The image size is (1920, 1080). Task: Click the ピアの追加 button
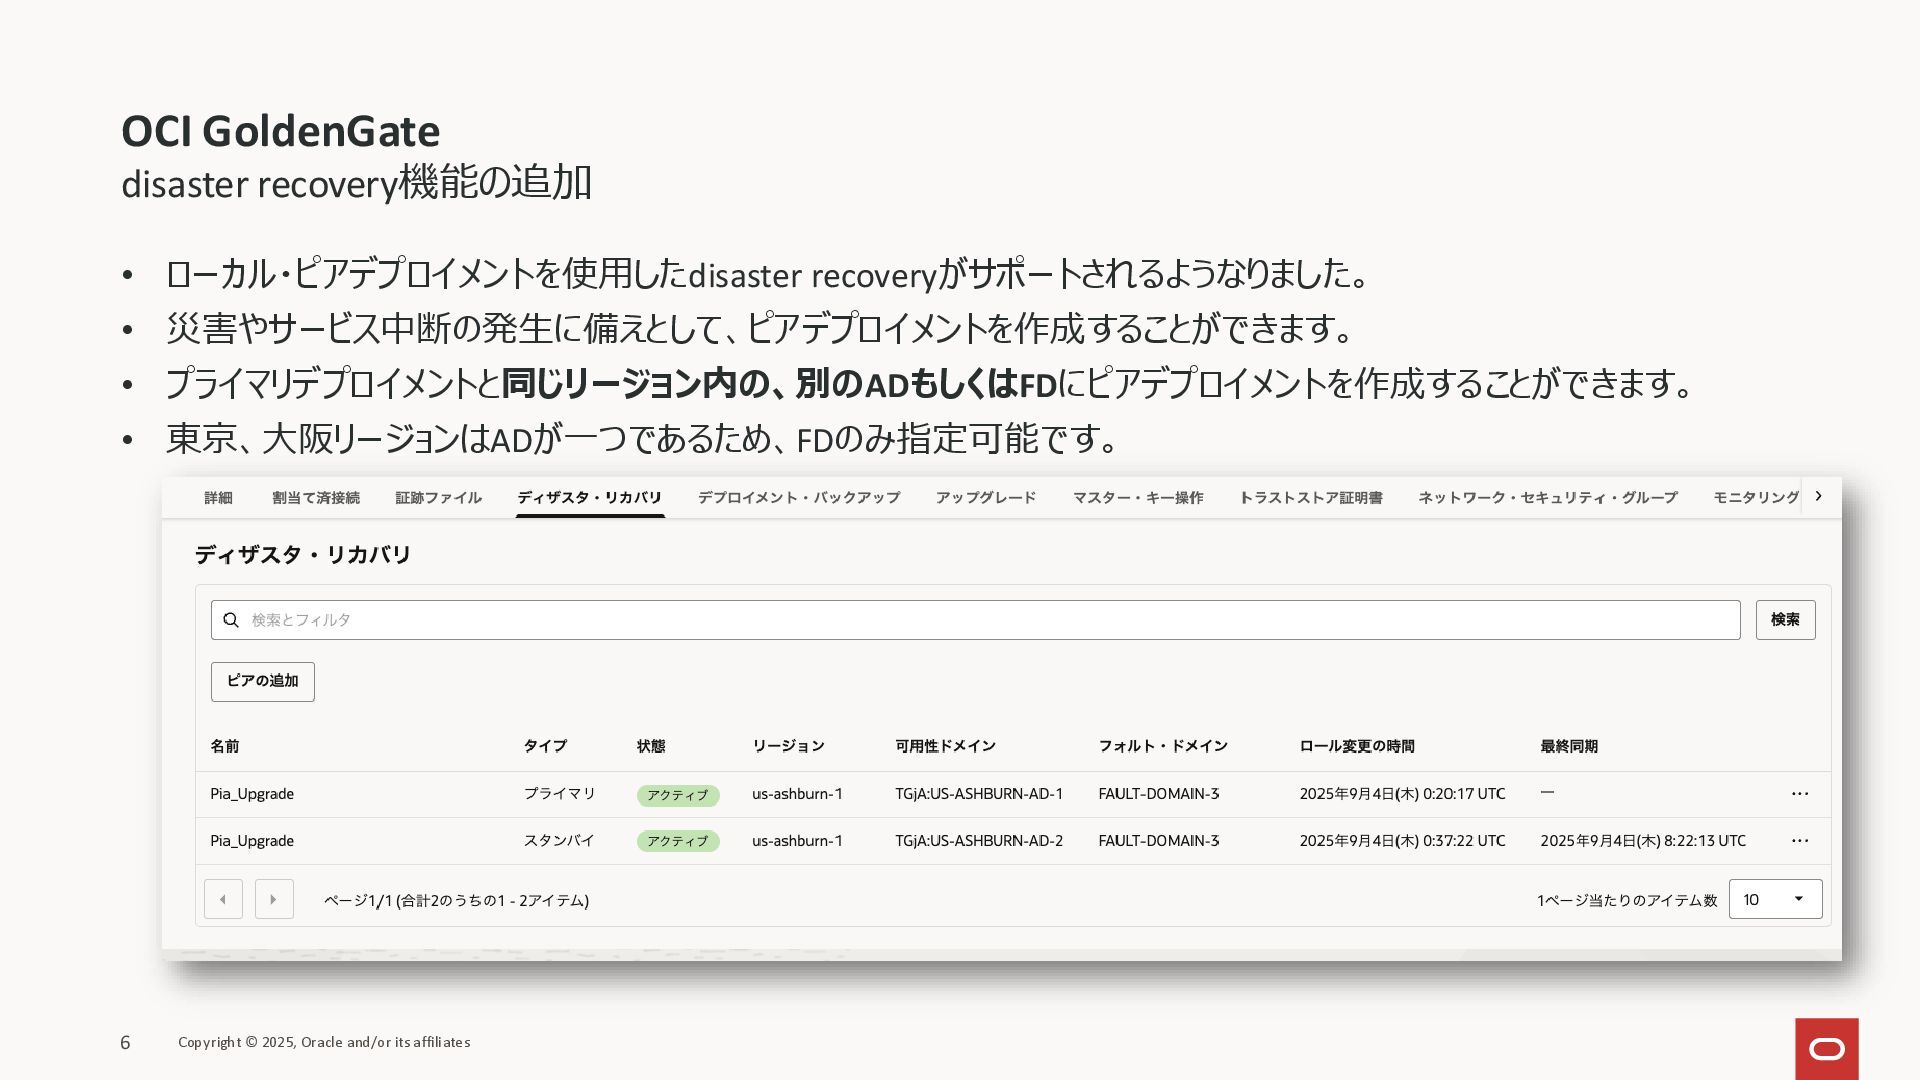point(262,681)
